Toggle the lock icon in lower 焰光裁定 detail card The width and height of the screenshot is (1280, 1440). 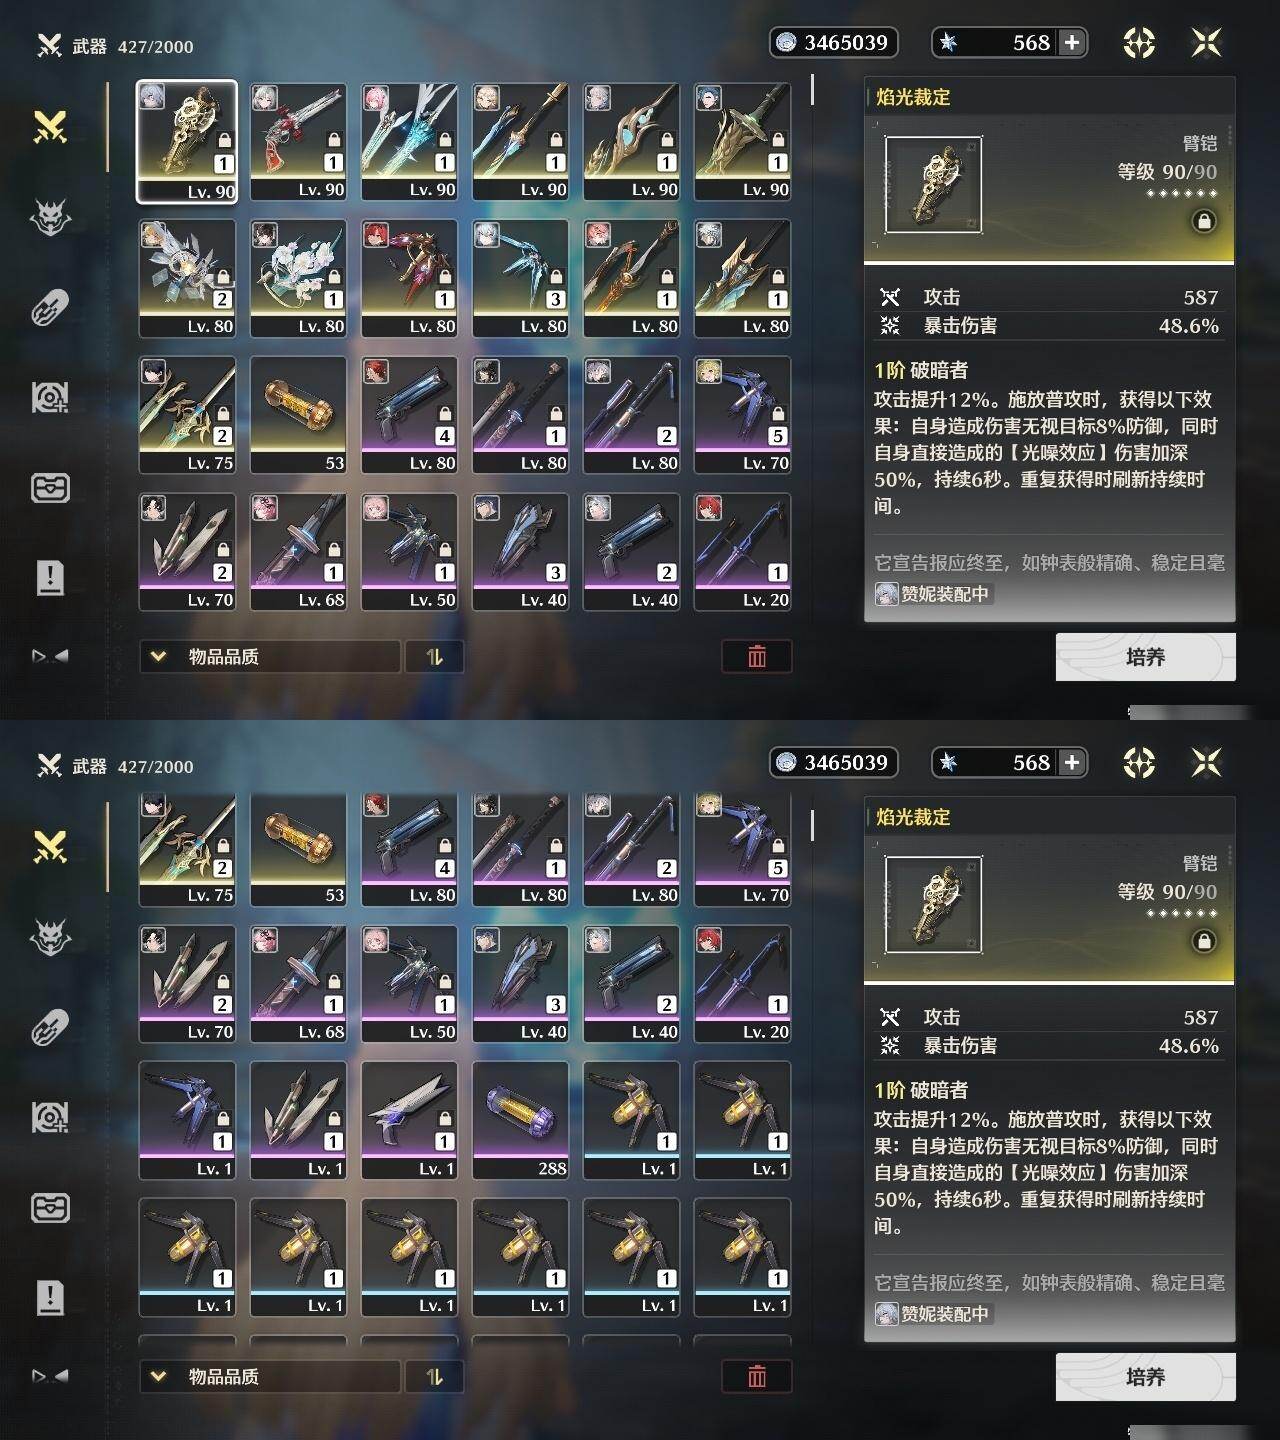coord(1204,941)
